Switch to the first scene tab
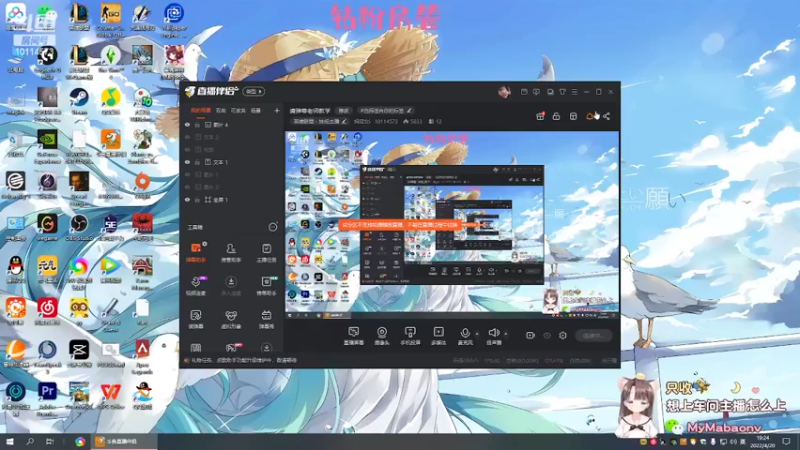This screenshot has height=450, width=800. click(201, 110)
